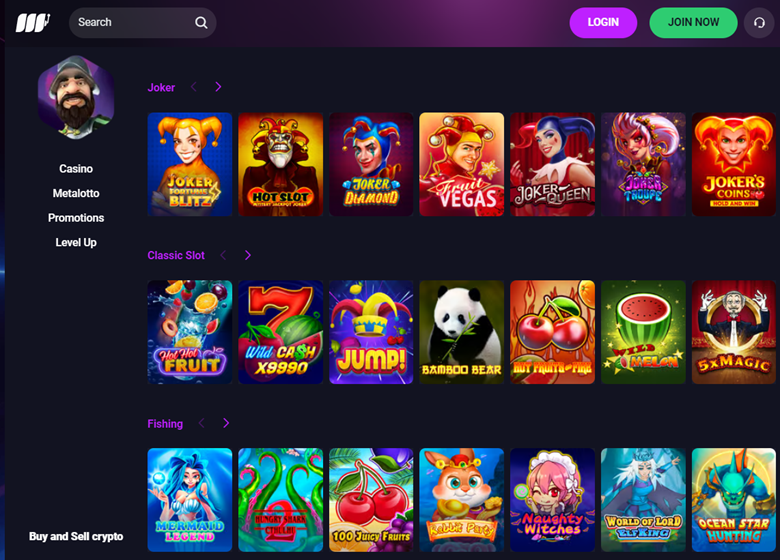Show next Joker games with right arrow

(x=218, y=87)
